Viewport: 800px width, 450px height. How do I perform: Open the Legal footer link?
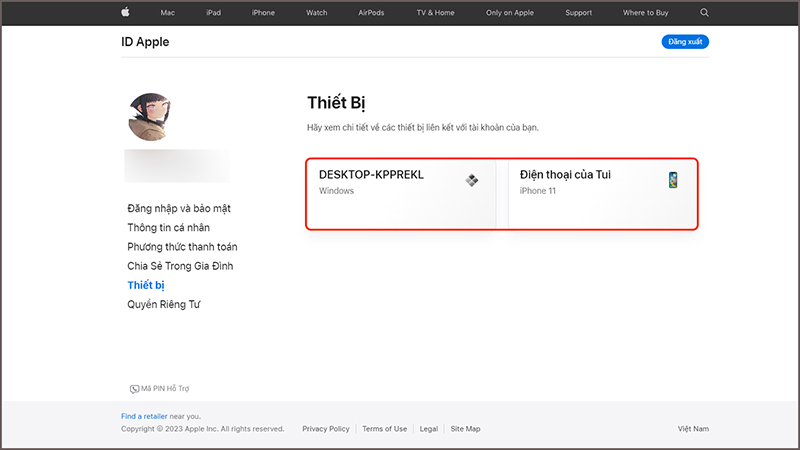click(429, 429)
